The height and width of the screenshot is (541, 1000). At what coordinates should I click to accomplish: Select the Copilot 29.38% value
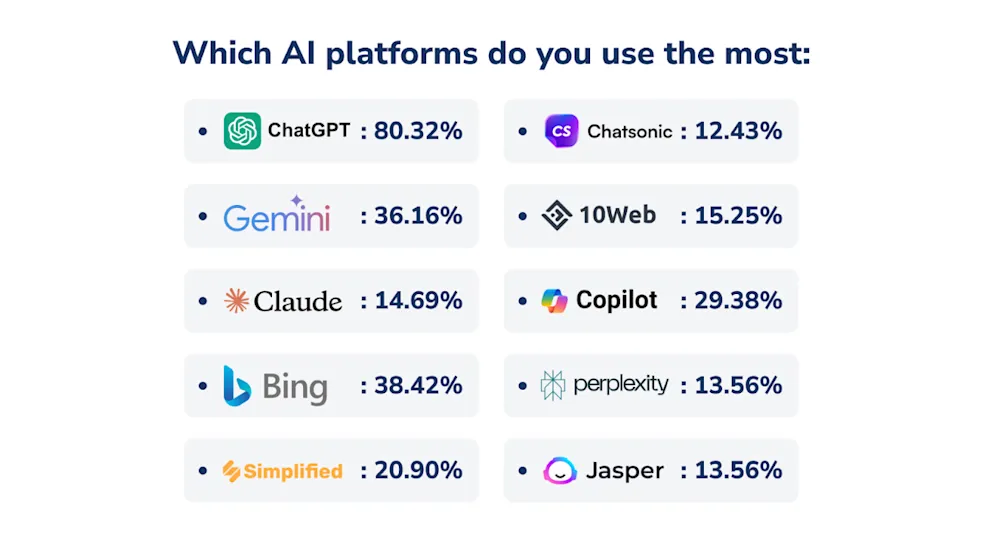[738, 300]
